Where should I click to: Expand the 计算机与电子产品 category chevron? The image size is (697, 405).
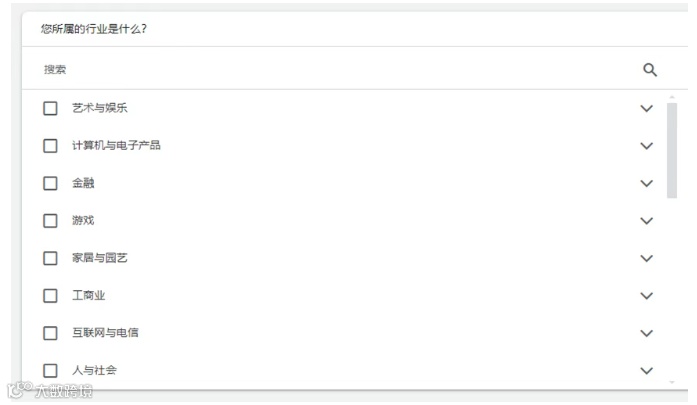tap(646, 146)
